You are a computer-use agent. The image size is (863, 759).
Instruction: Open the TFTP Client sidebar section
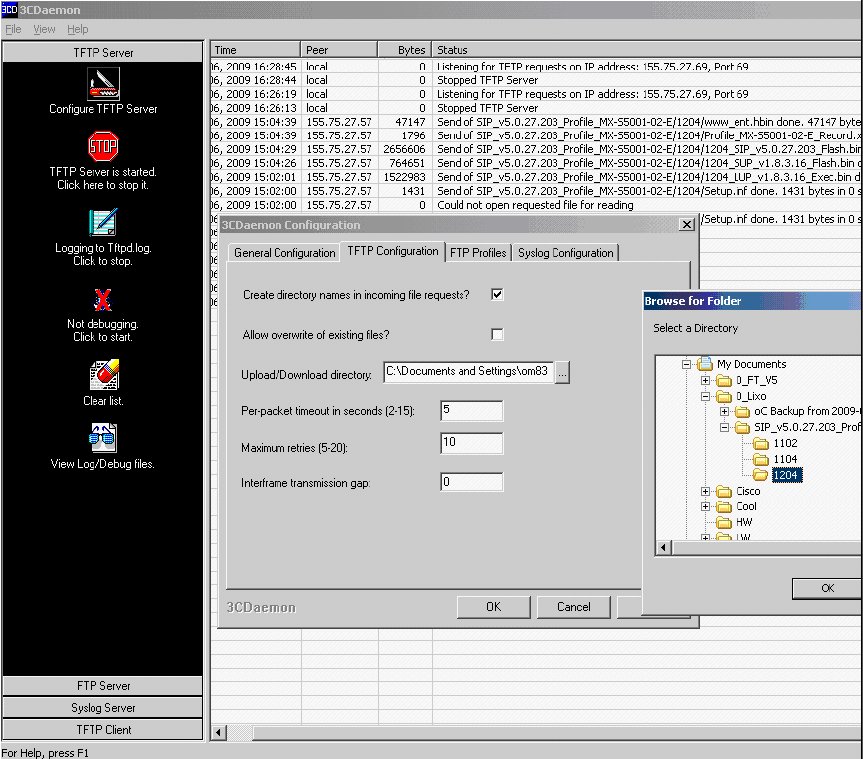point(103,730)
